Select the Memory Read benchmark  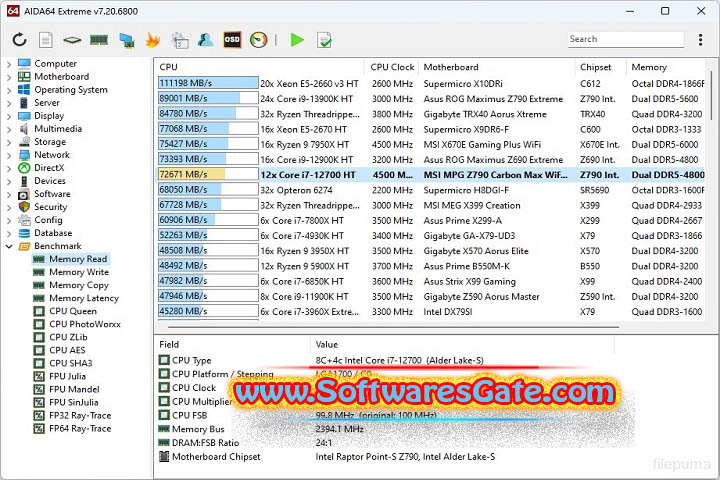(78, 259)
